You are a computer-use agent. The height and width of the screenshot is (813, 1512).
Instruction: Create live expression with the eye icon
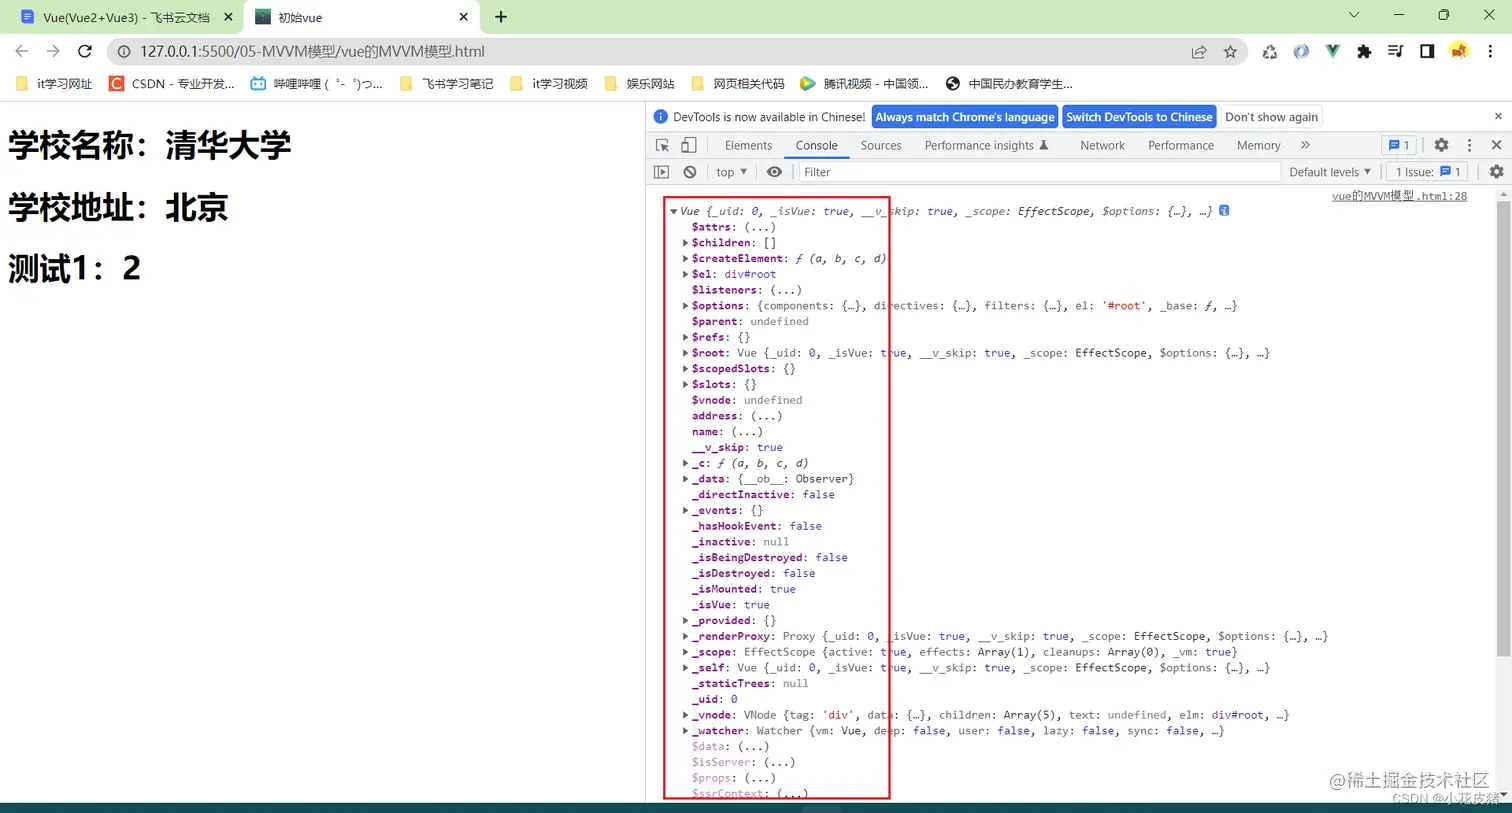[774, 172]
